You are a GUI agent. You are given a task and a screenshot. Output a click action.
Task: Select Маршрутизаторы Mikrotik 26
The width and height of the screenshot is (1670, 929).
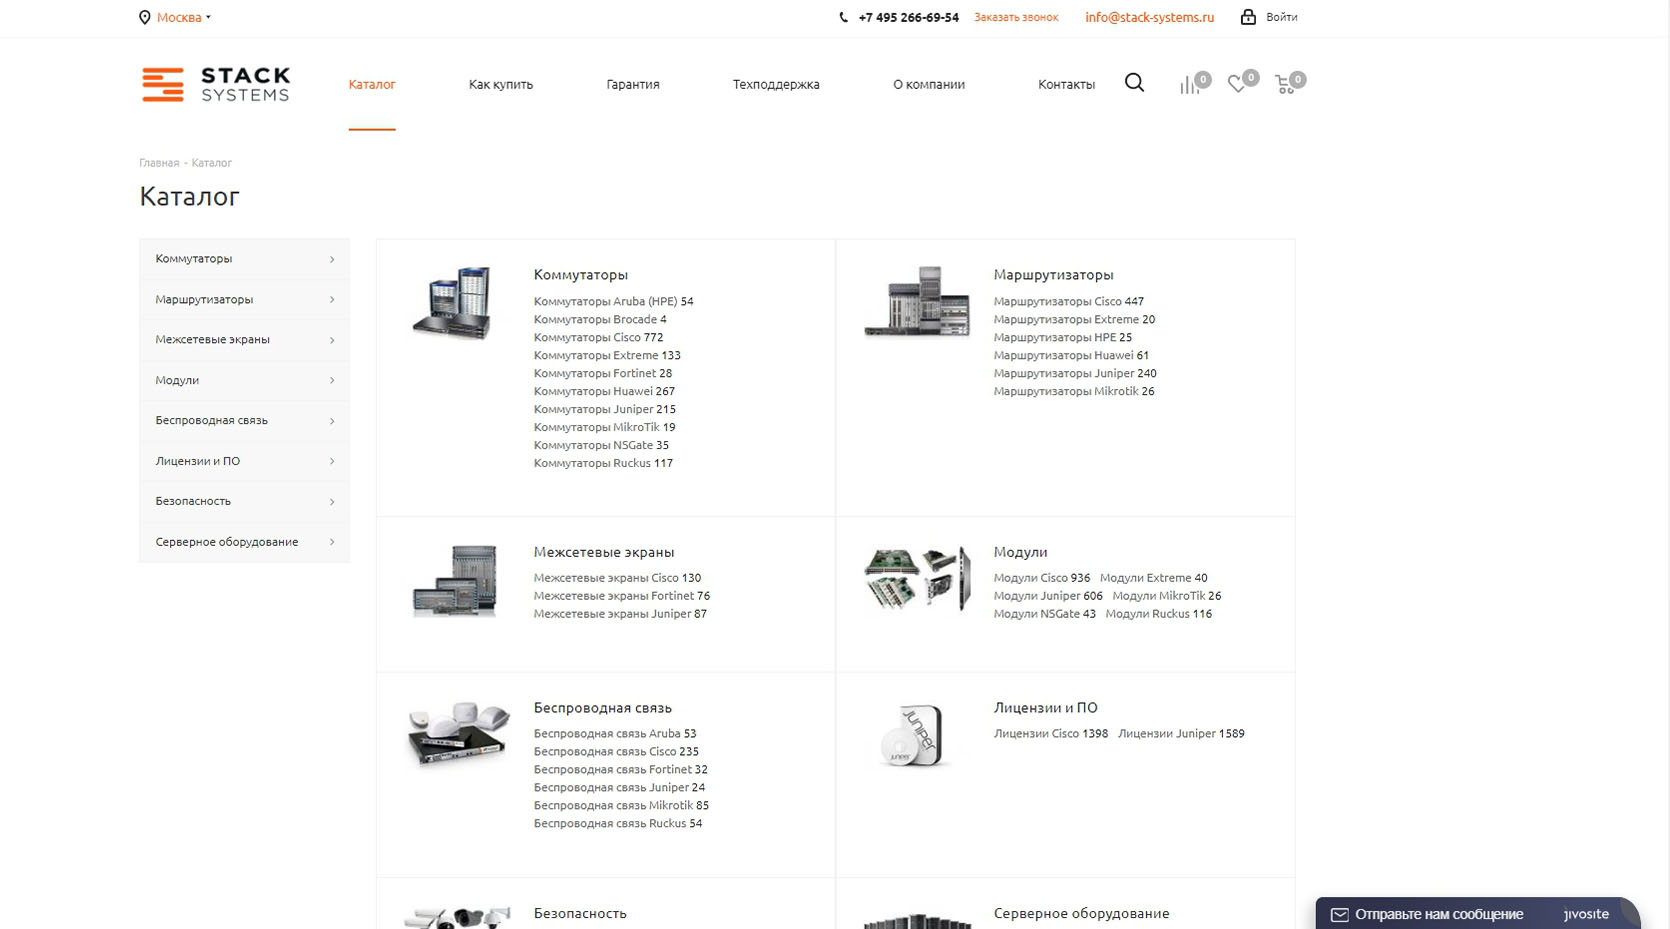tap(1074, 391)
